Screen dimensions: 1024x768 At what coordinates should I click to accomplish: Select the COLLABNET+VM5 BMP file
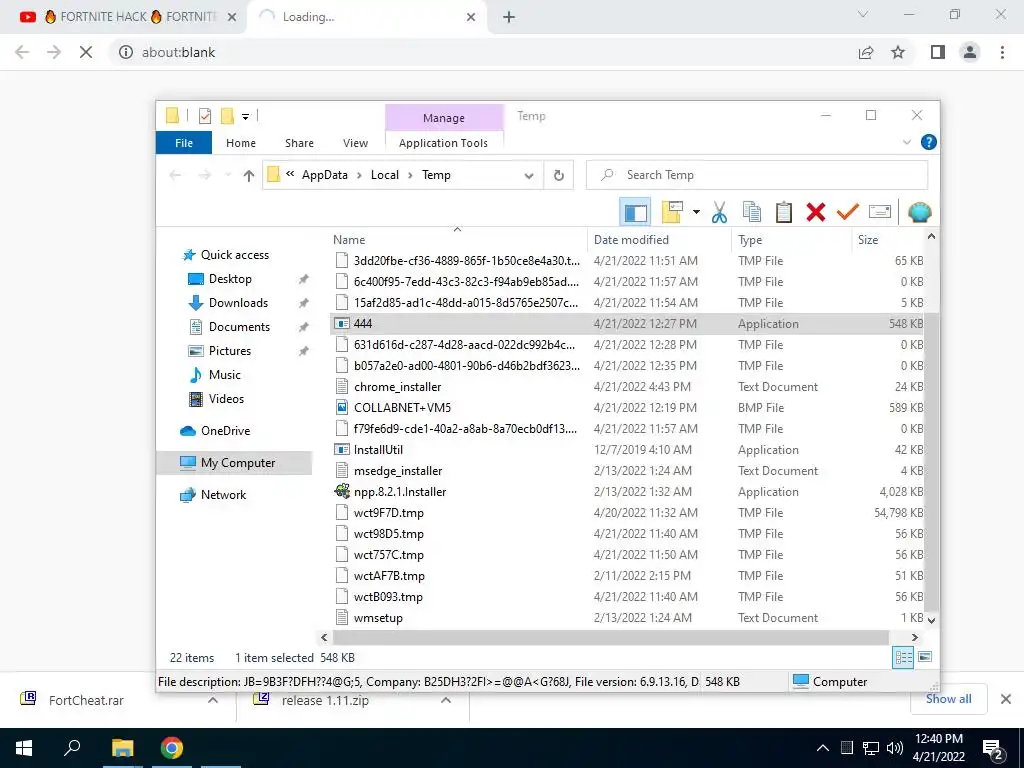click(x=628, y=408)
